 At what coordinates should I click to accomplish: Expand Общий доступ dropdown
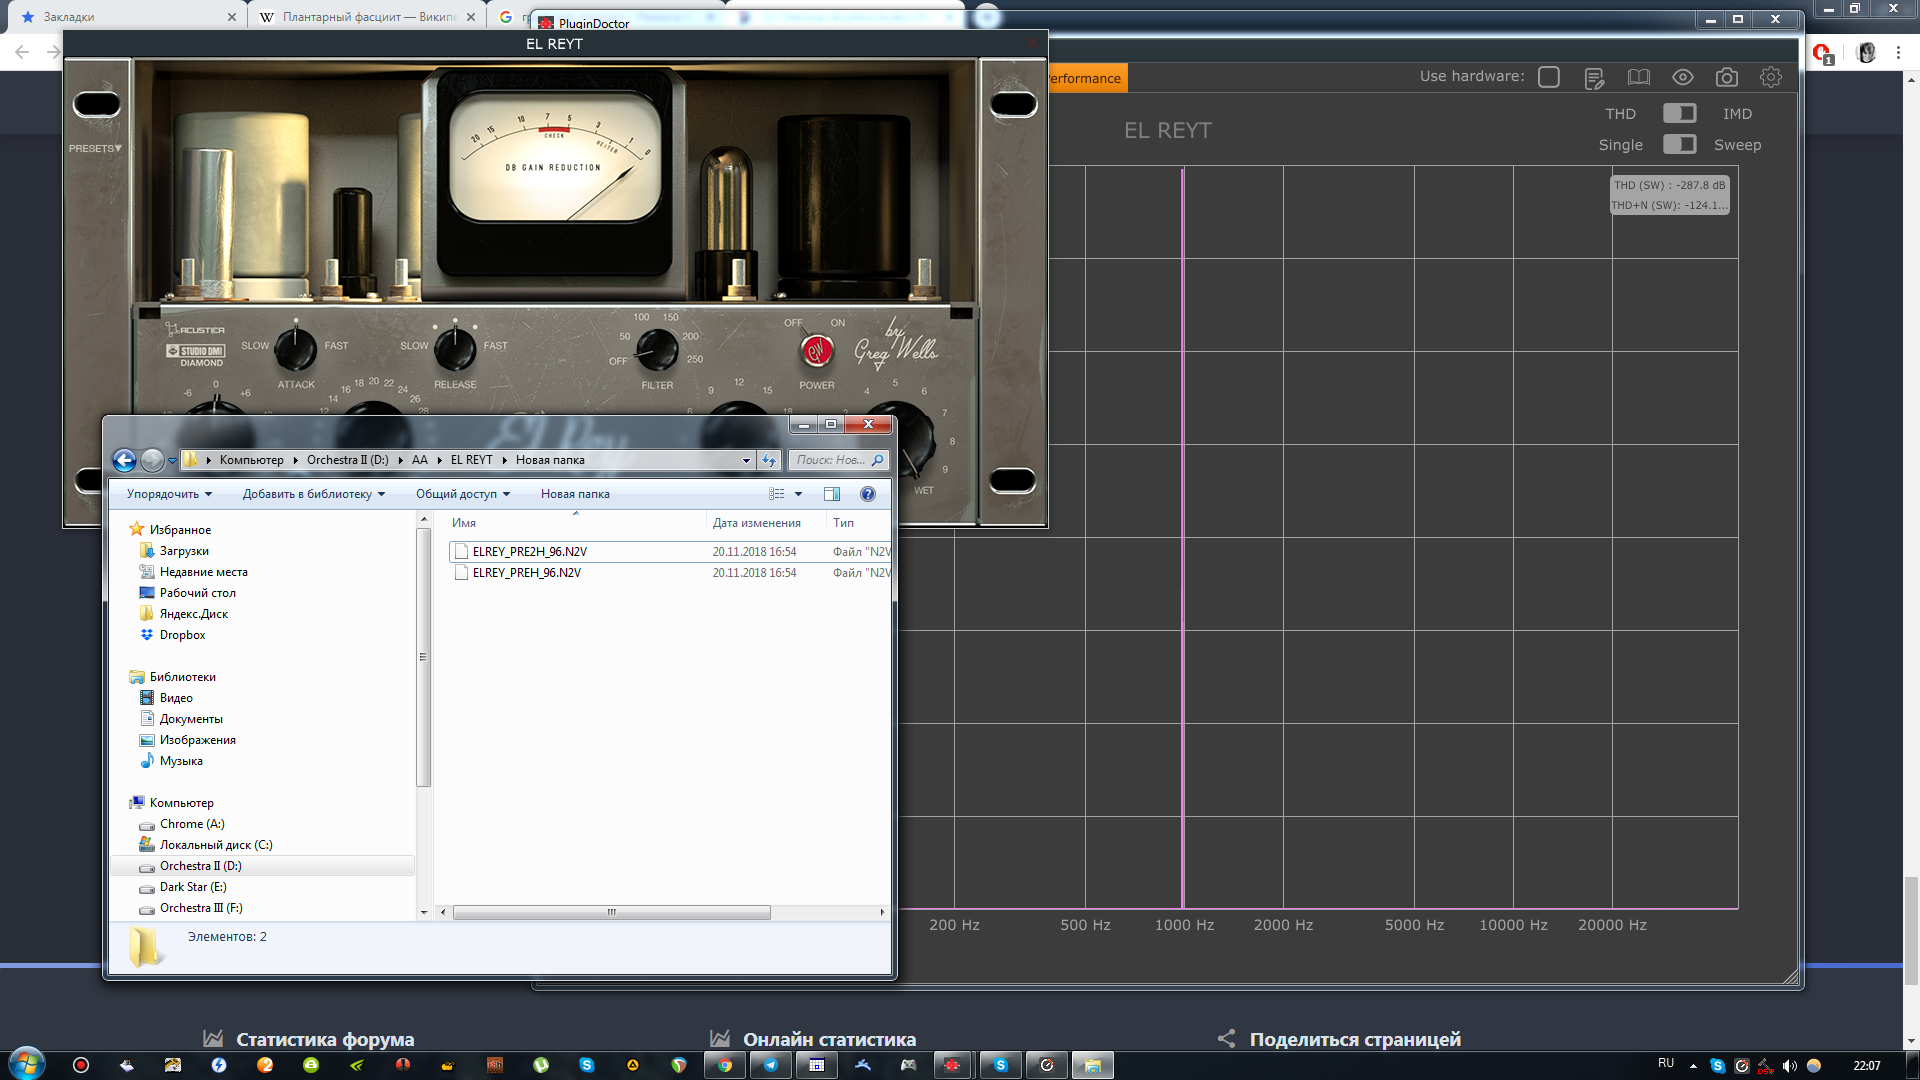click(x=462, y=494)
